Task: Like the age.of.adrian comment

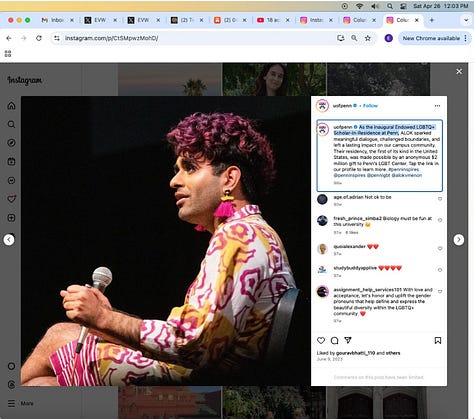Action: coord(440,199)
